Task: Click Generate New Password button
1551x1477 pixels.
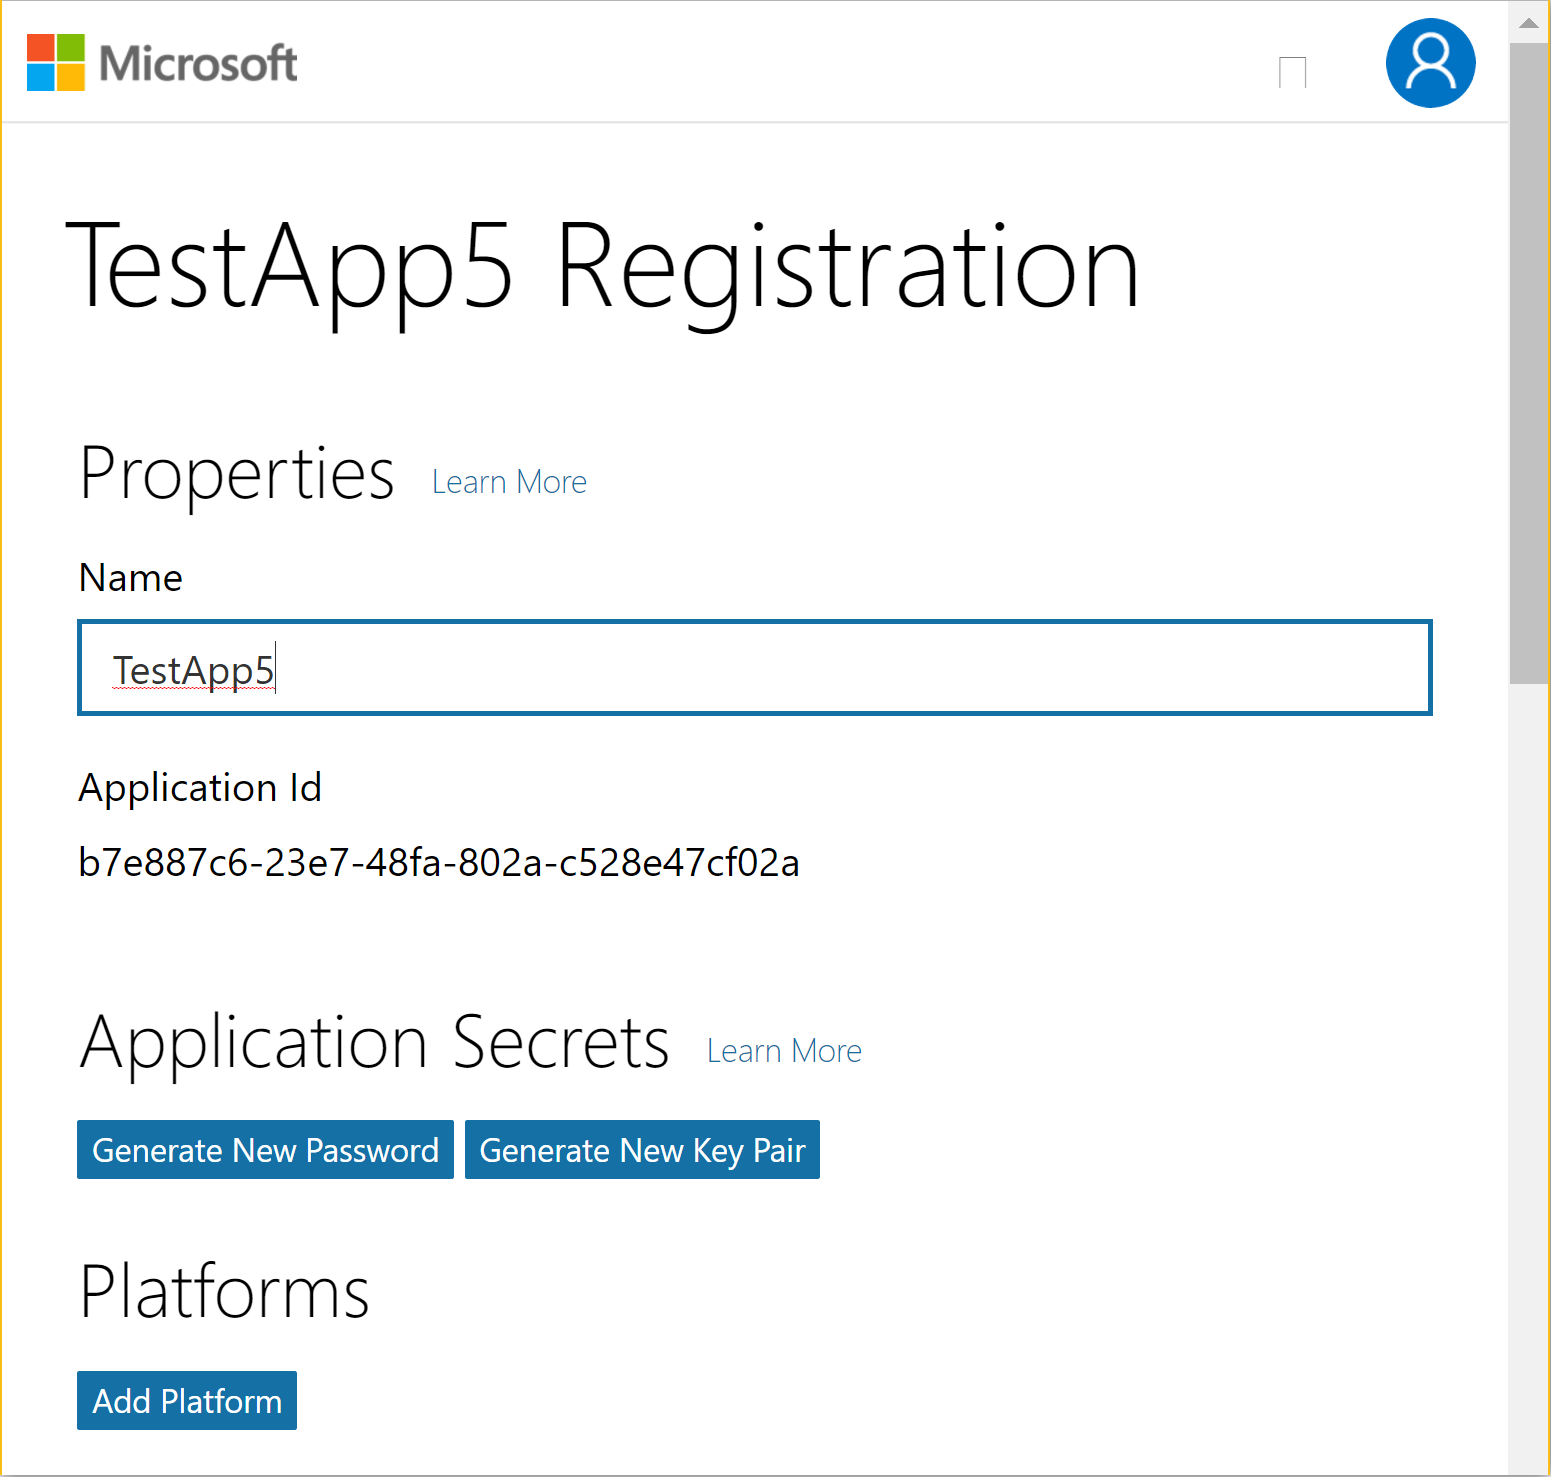Action: (x=265, y=1150)
